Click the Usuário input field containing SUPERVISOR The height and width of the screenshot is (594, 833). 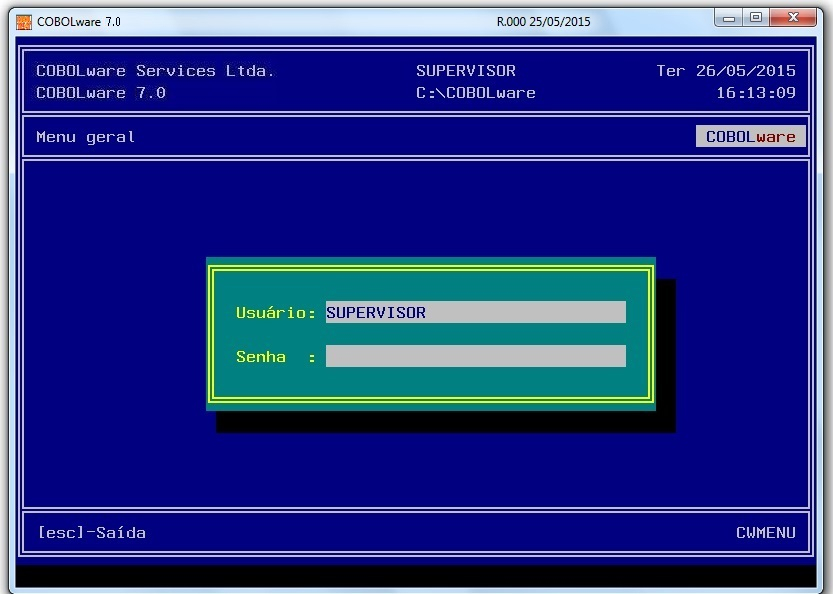click(x=475, y=312)
